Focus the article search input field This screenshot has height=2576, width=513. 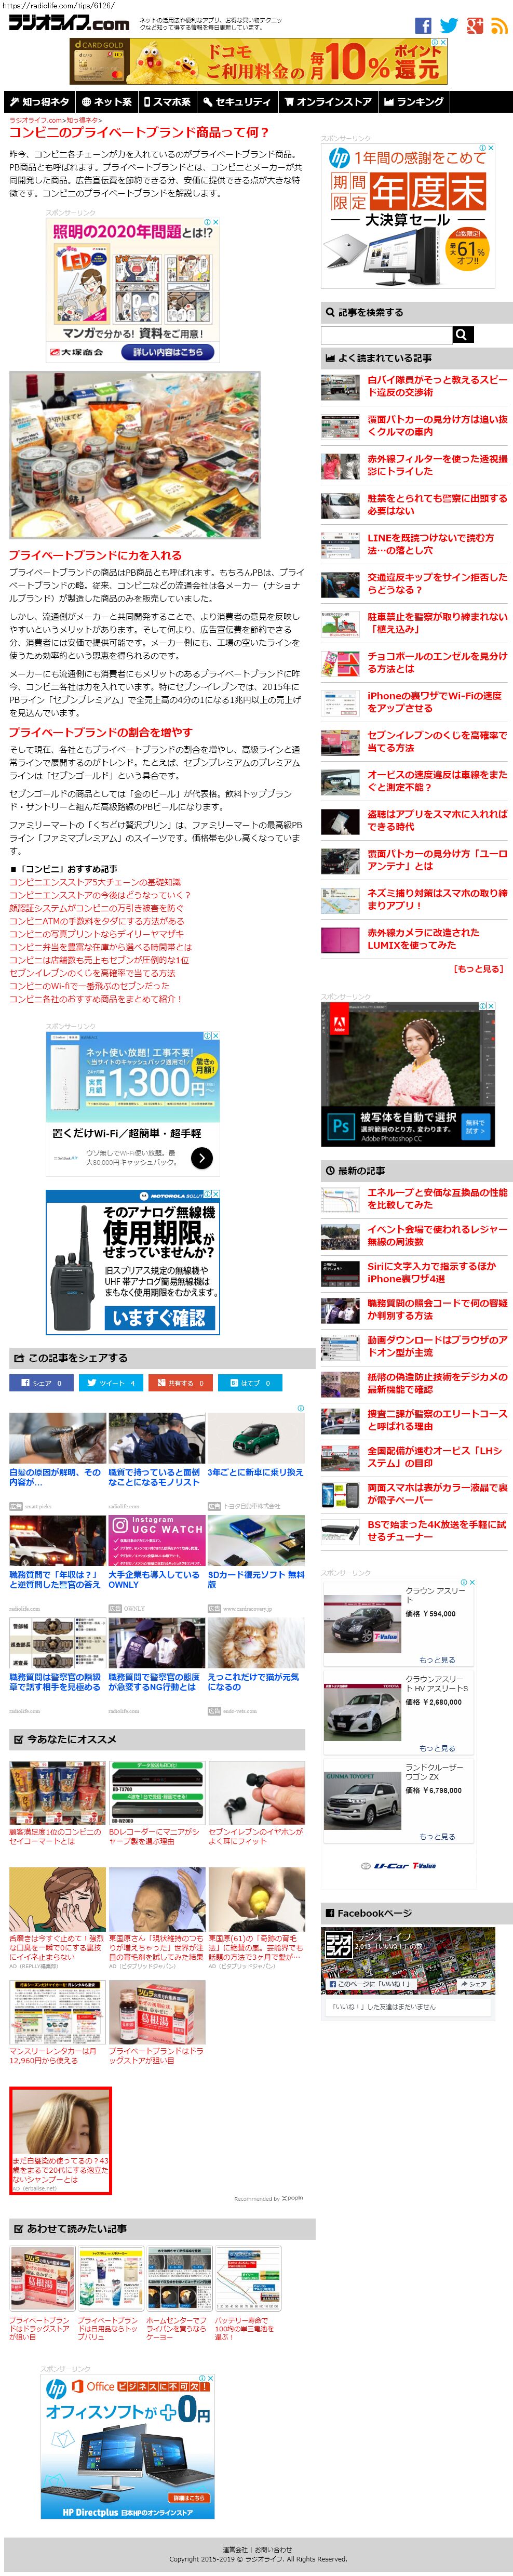(386, 335)
